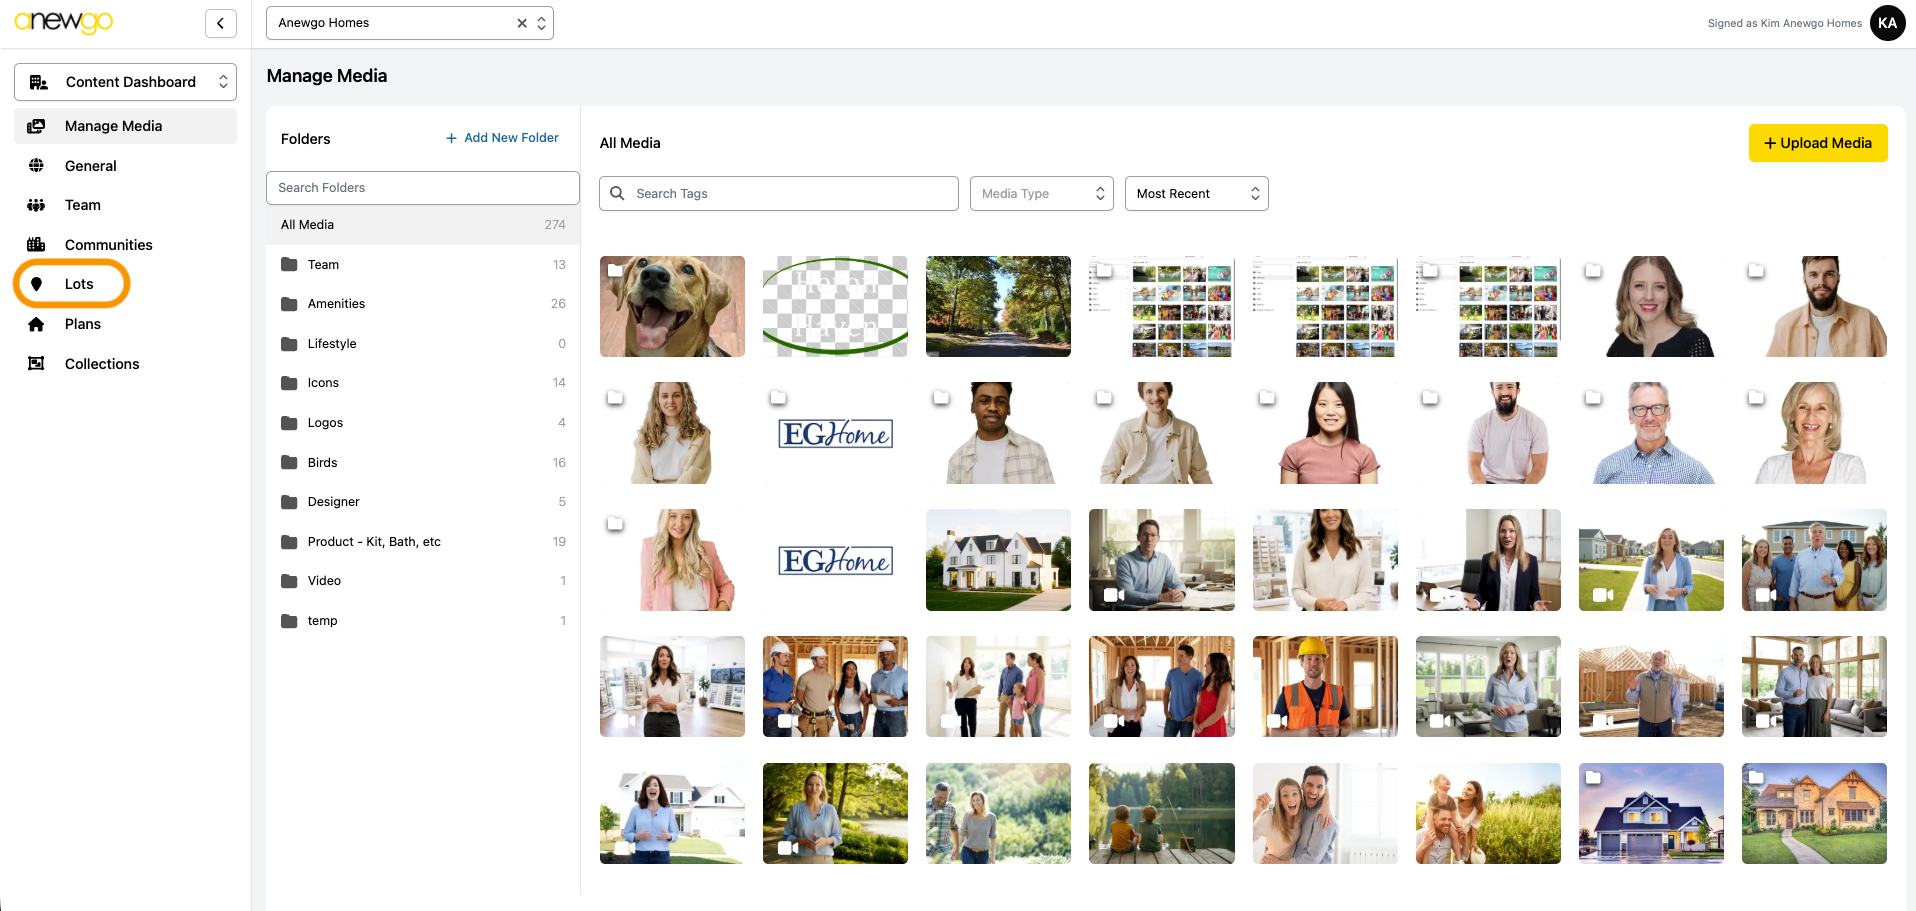The width and height of the screenshot is (1916, 911).
Task: Click the Communities buildings icon
Action: coord(36,245)
